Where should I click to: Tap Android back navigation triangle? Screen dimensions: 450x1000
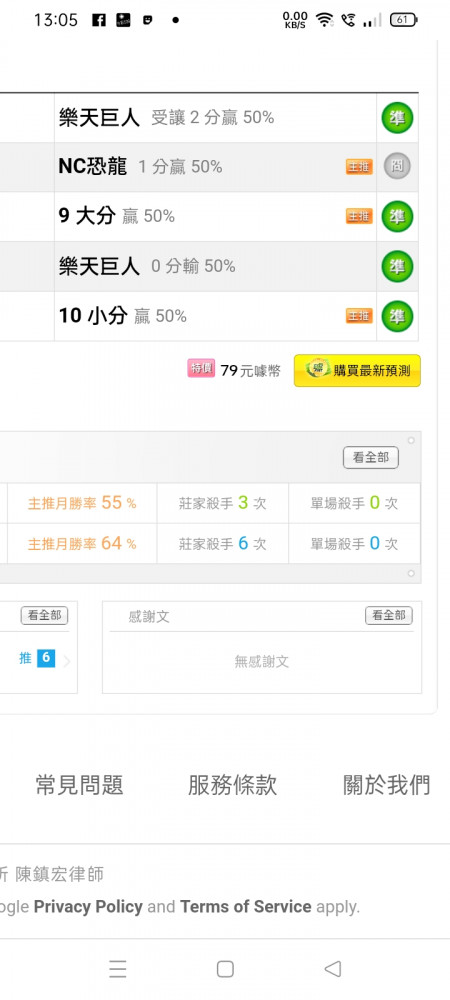click(x=332, y=969)
